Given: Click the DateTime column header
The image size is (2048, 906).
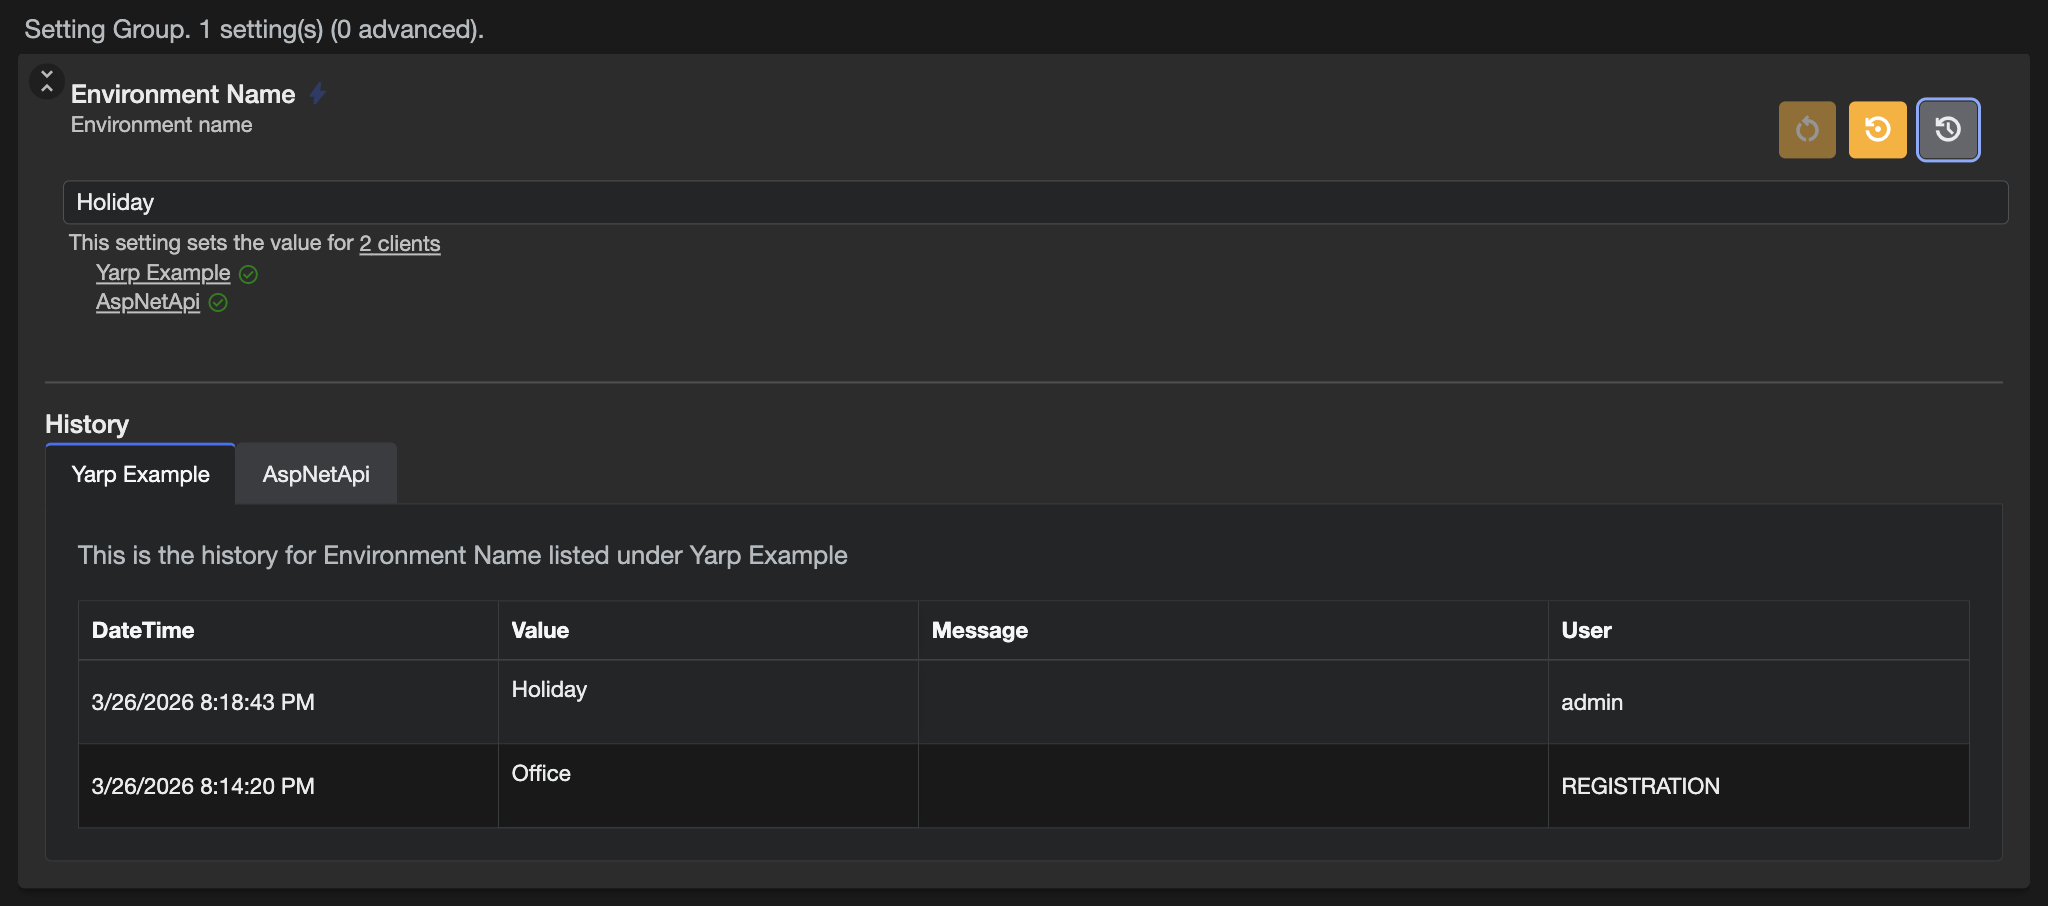Looking at the screenshot, I should (143, 630).
